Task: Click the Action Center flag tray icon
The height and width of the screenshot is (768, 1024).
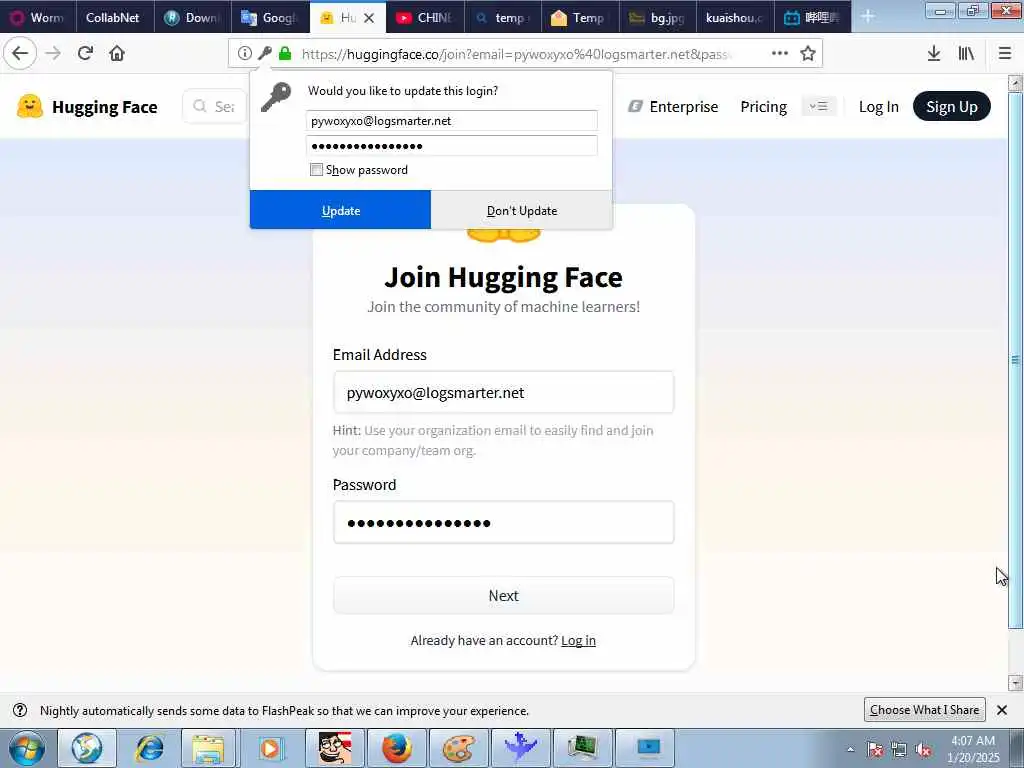Action: point(875,750)
